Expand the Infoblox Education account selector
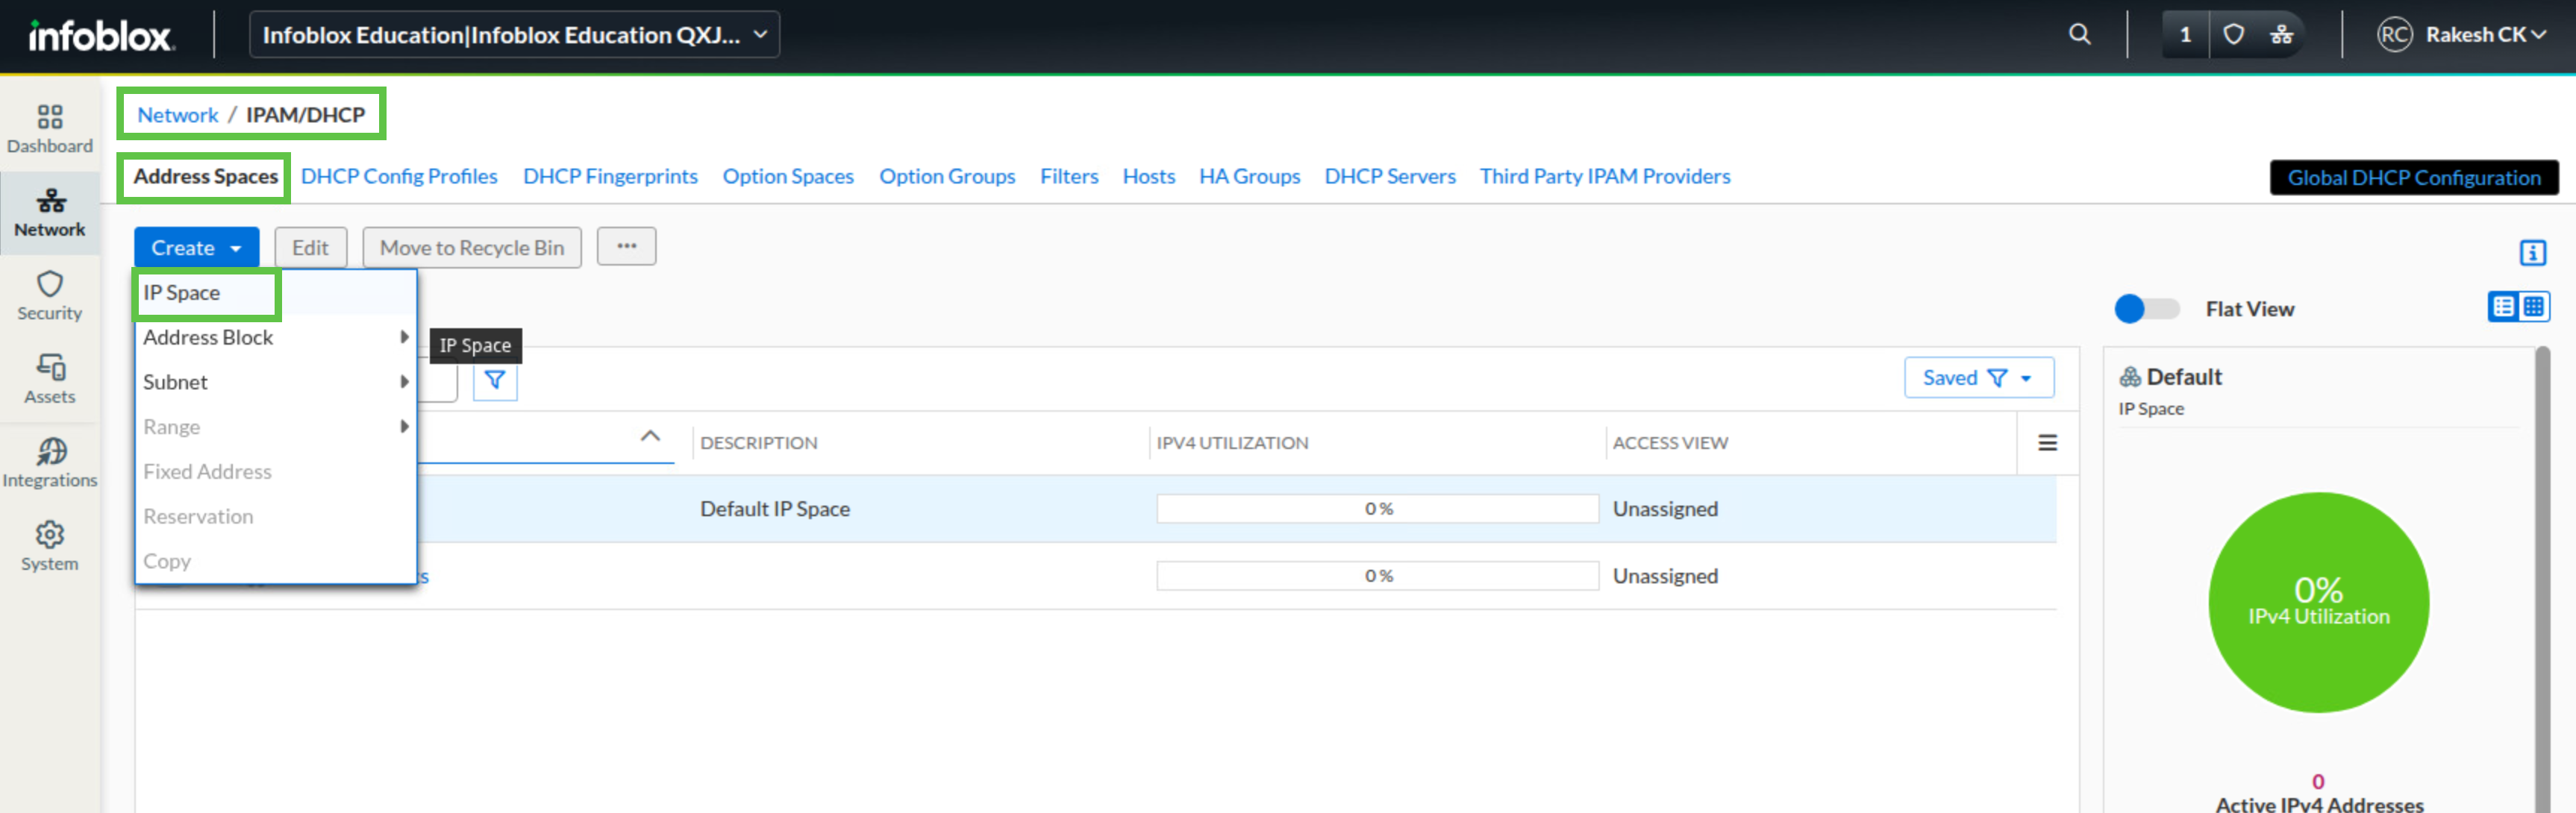 point(514,35)
